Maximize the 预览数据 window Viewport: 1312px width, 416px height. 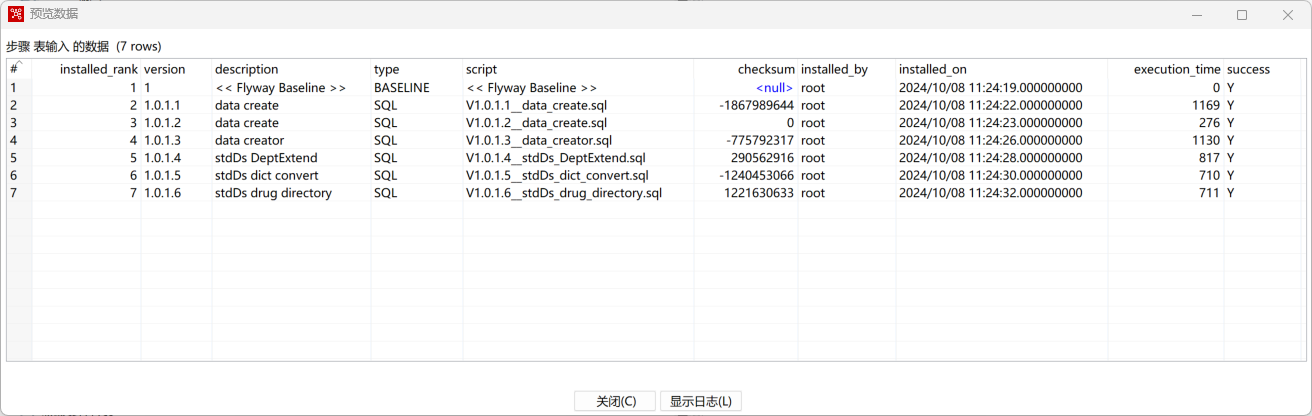pyautogui.click(x=1241, y=14)
